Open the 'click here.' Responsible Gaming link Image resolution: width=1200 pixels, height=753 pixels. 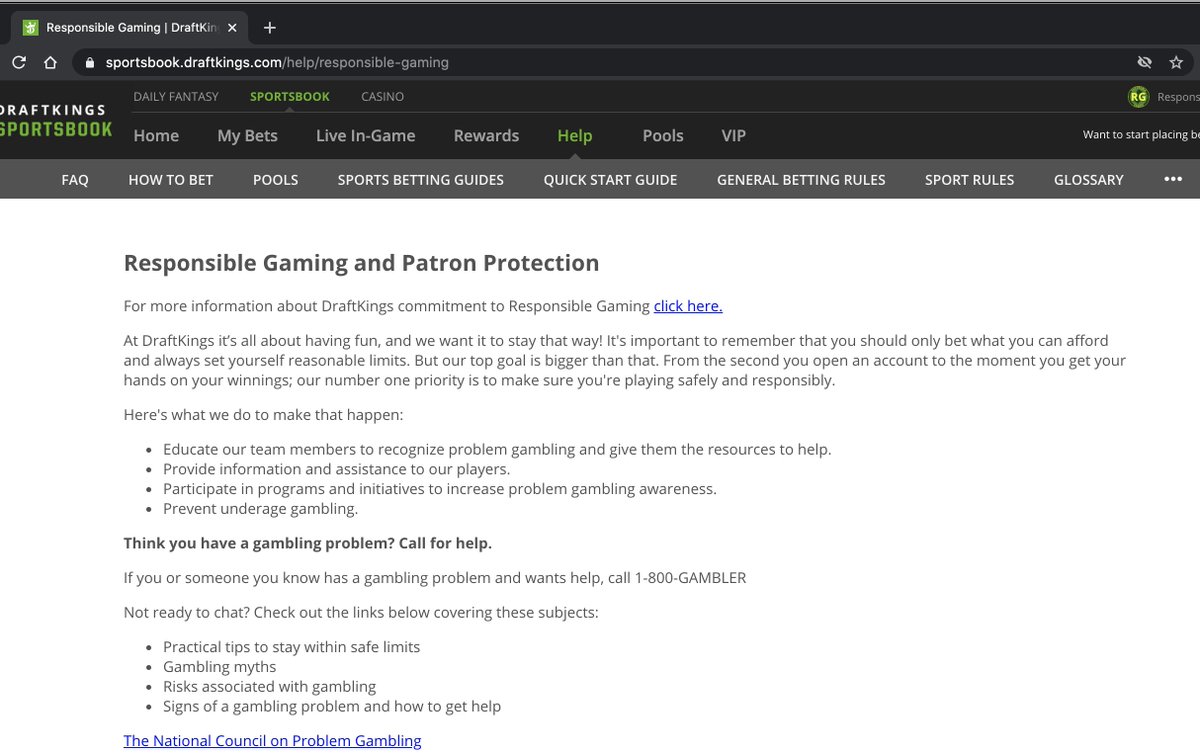coord(687,306)
